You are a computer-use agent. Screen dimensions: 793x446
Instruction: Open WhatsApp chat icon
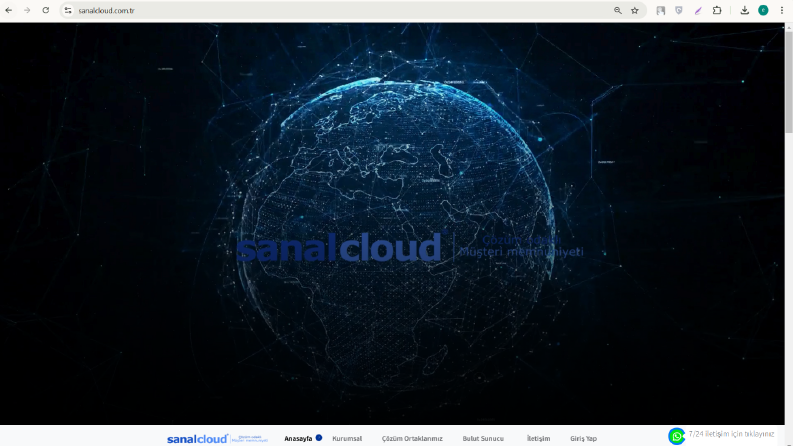click(x=677, y=436)
